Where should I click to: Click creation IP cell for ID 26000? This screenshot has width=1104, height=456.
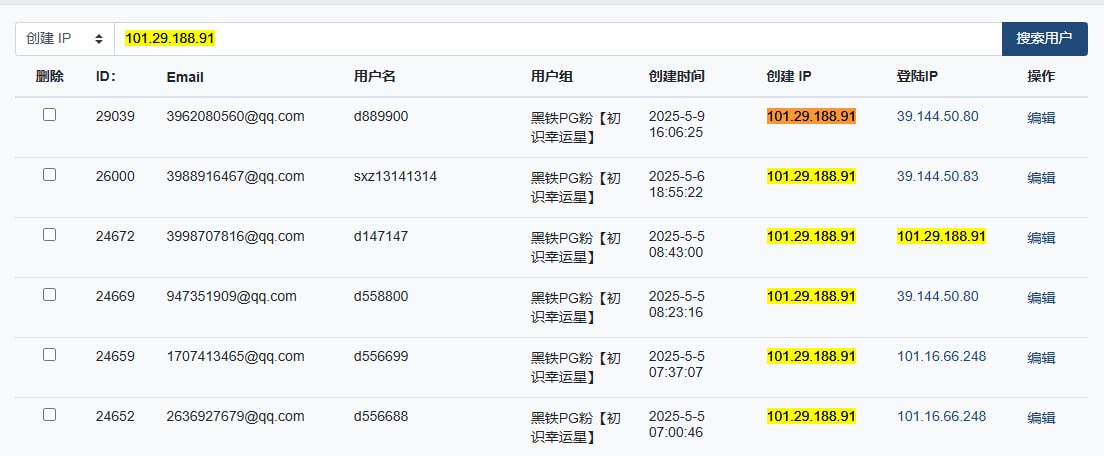pos(811,176)
